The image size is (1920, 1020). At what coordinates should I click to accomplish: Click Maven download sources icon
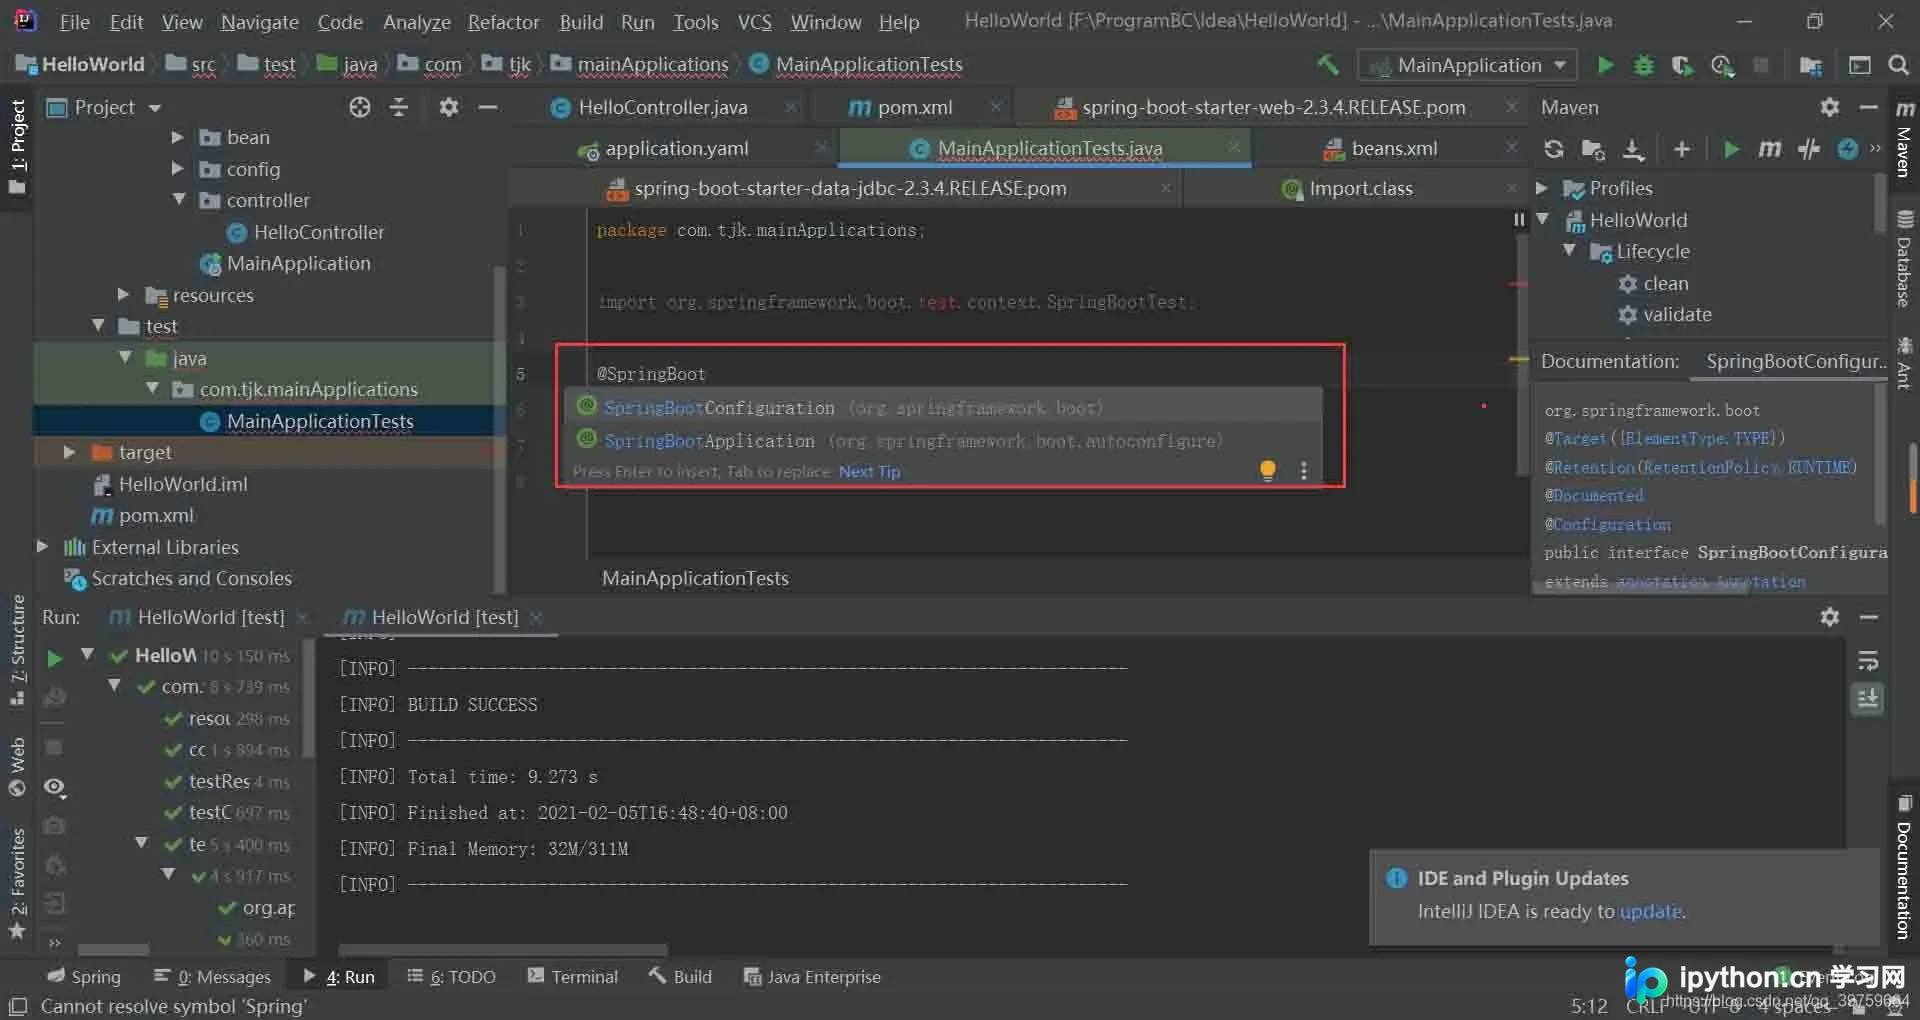coord(1633,149)
